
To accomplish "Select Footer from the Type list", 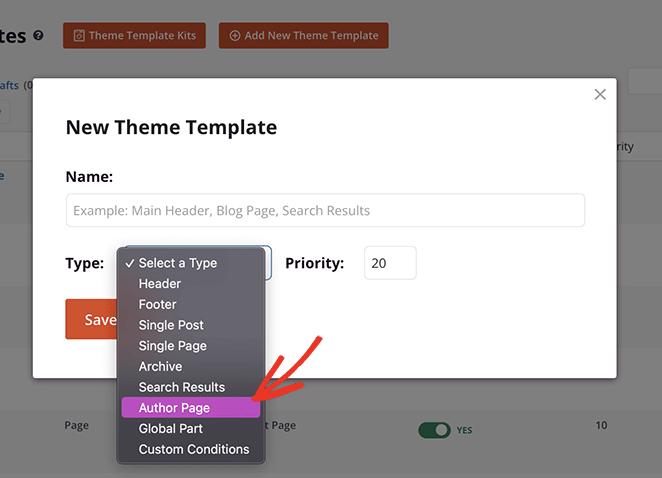I will click(x=191, y=304).
